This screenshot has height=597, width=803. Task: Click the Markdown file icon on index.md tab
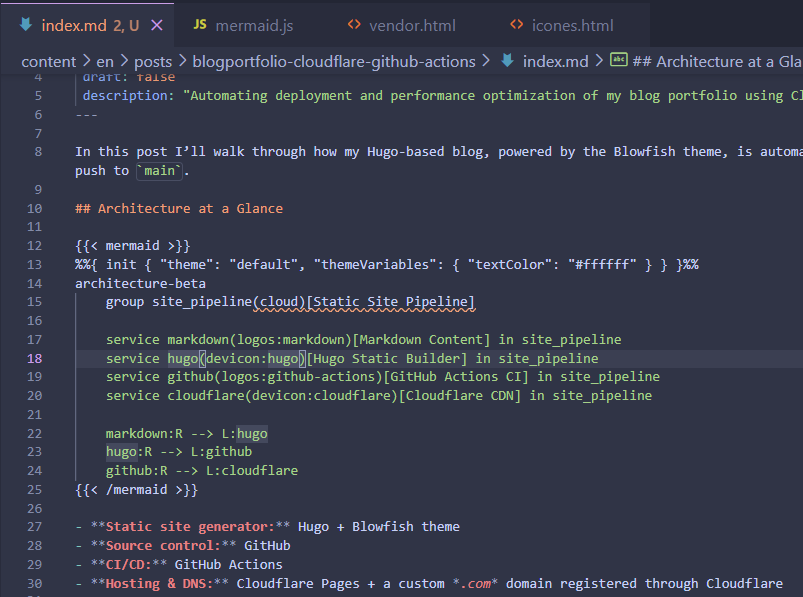23,26
